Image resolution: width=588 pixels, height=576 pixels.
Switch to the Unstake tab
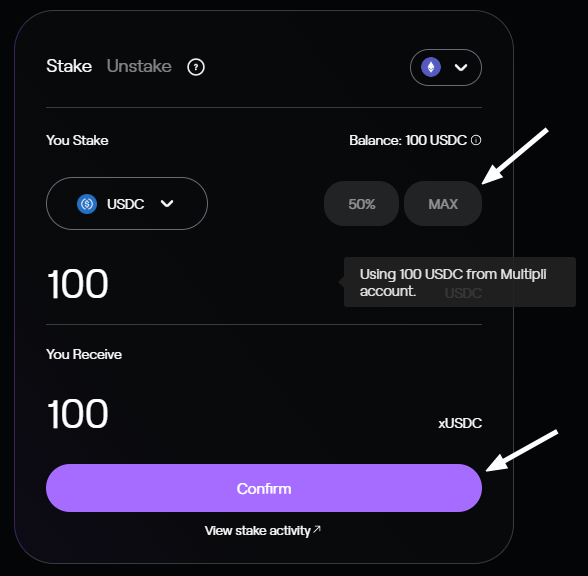click(x=139, y=66)
